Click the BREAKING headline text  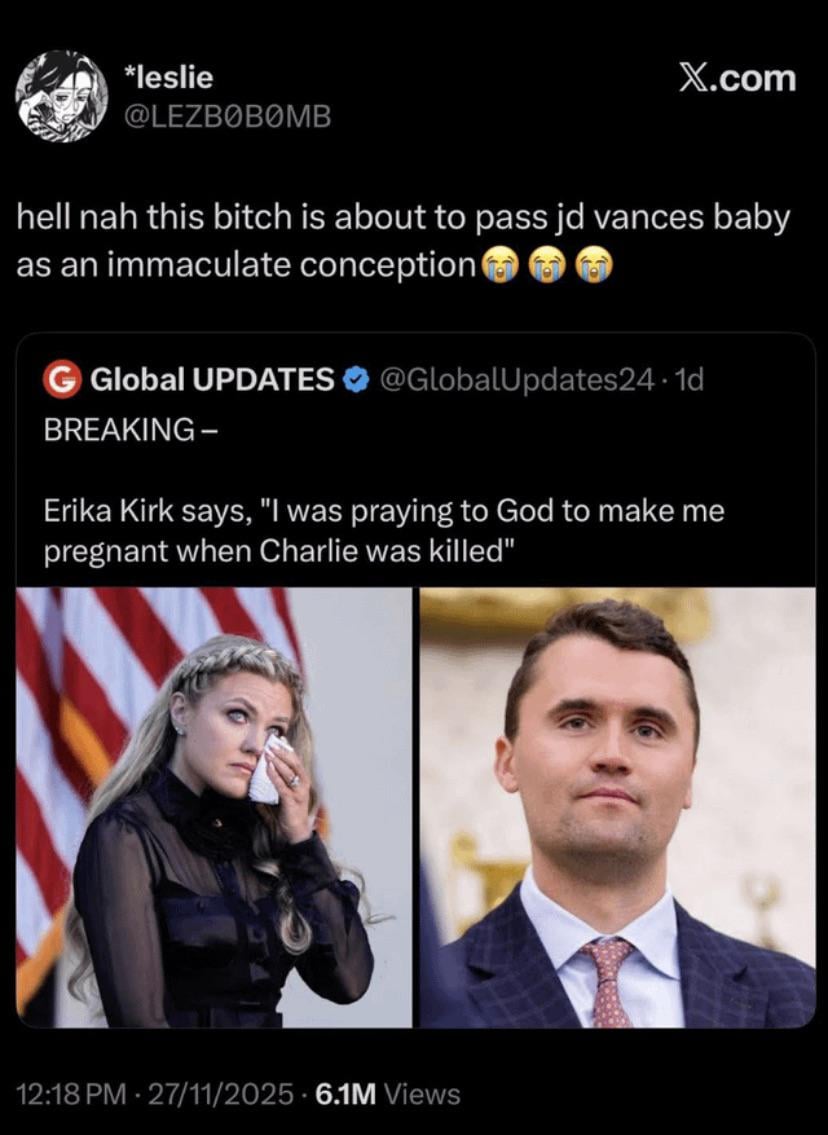119,428
